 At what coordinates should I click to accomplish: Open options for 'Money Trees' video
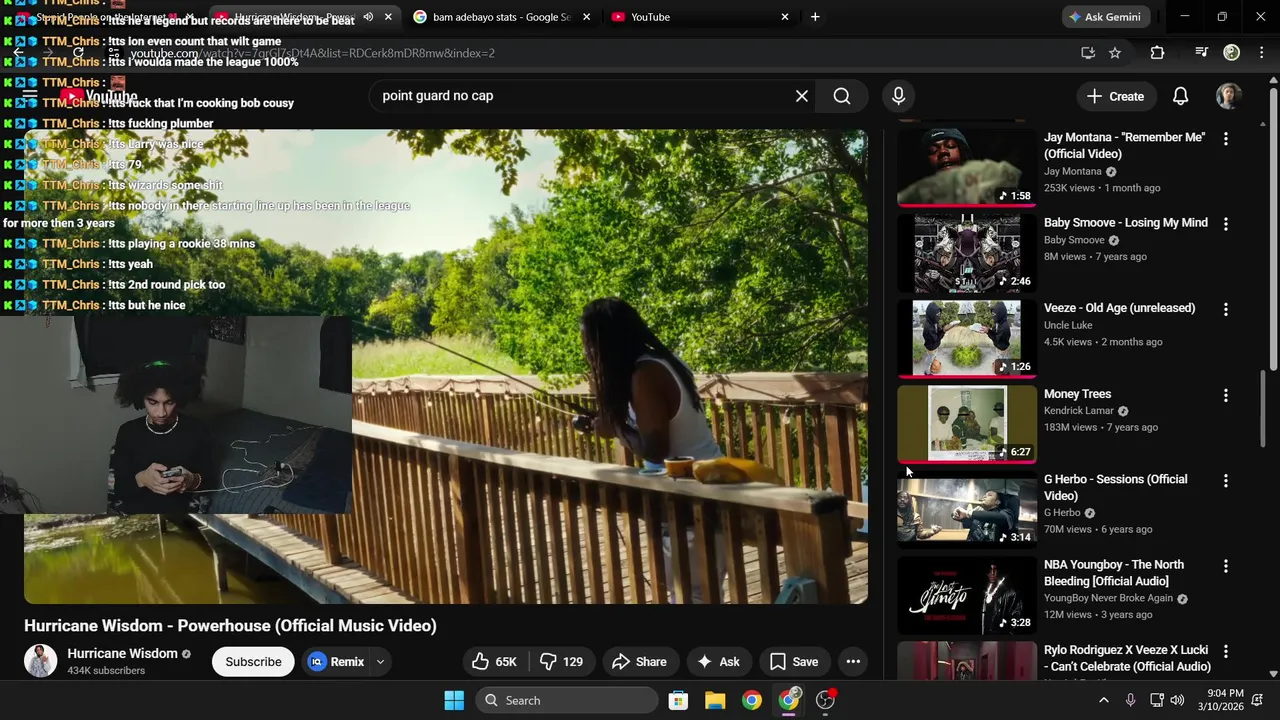[1225, 395]
